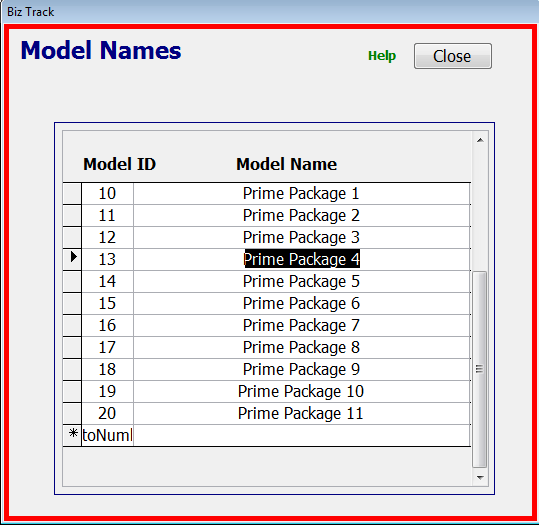The height and width of the screenshot is (525, 539).
Task: Click the scroll up arrow
Action: coord(480,140)
